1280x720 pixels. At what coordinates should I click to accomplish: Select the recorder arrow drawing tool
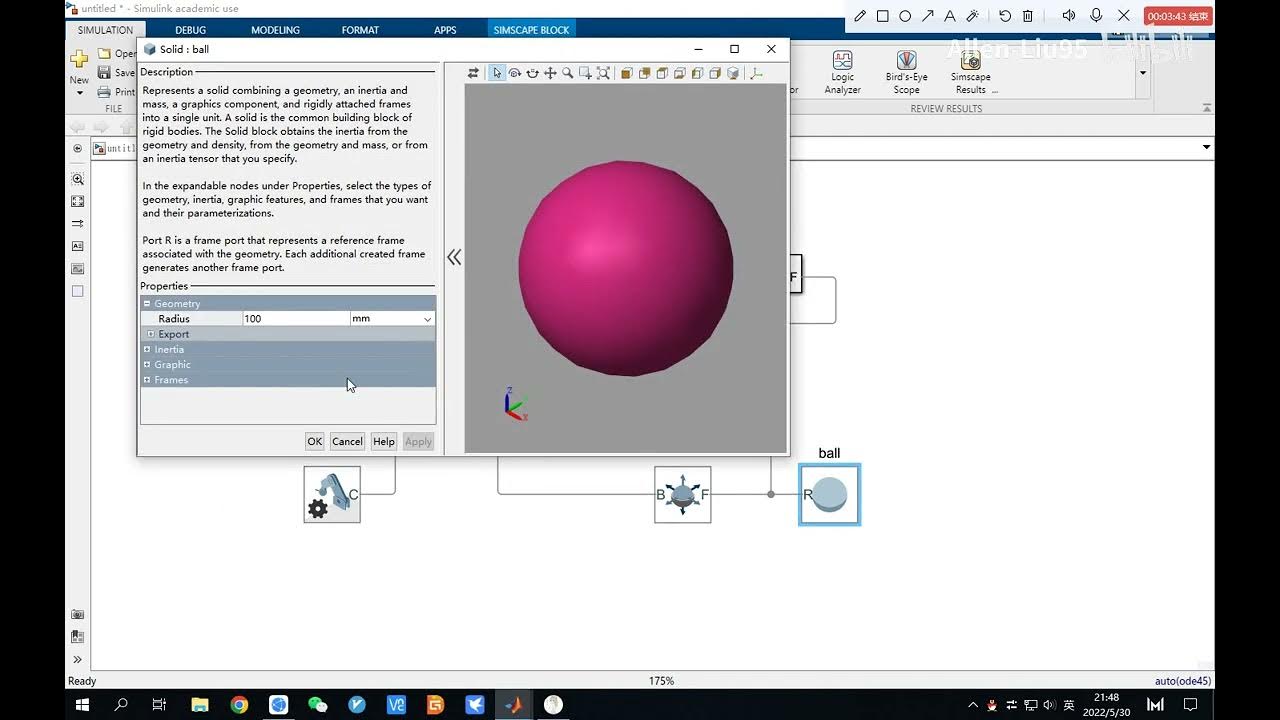(x=927, y=16)
